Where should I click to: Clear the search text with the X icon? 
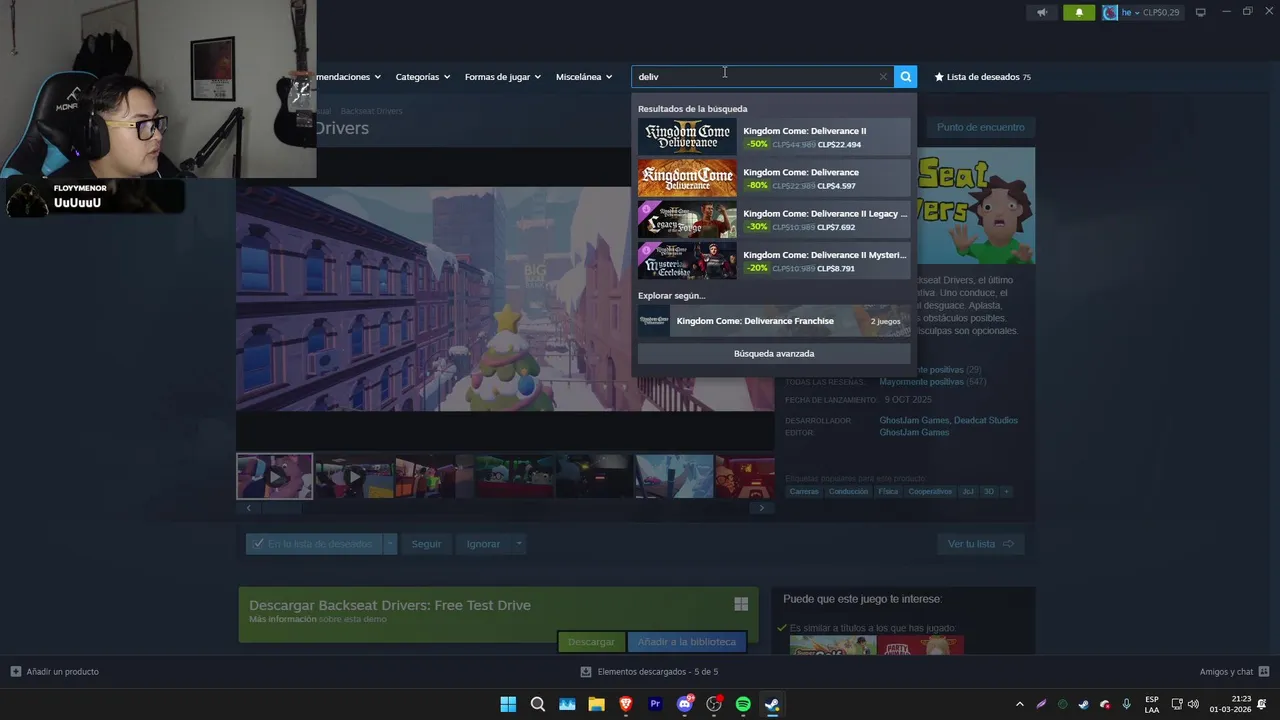(883, 77)
